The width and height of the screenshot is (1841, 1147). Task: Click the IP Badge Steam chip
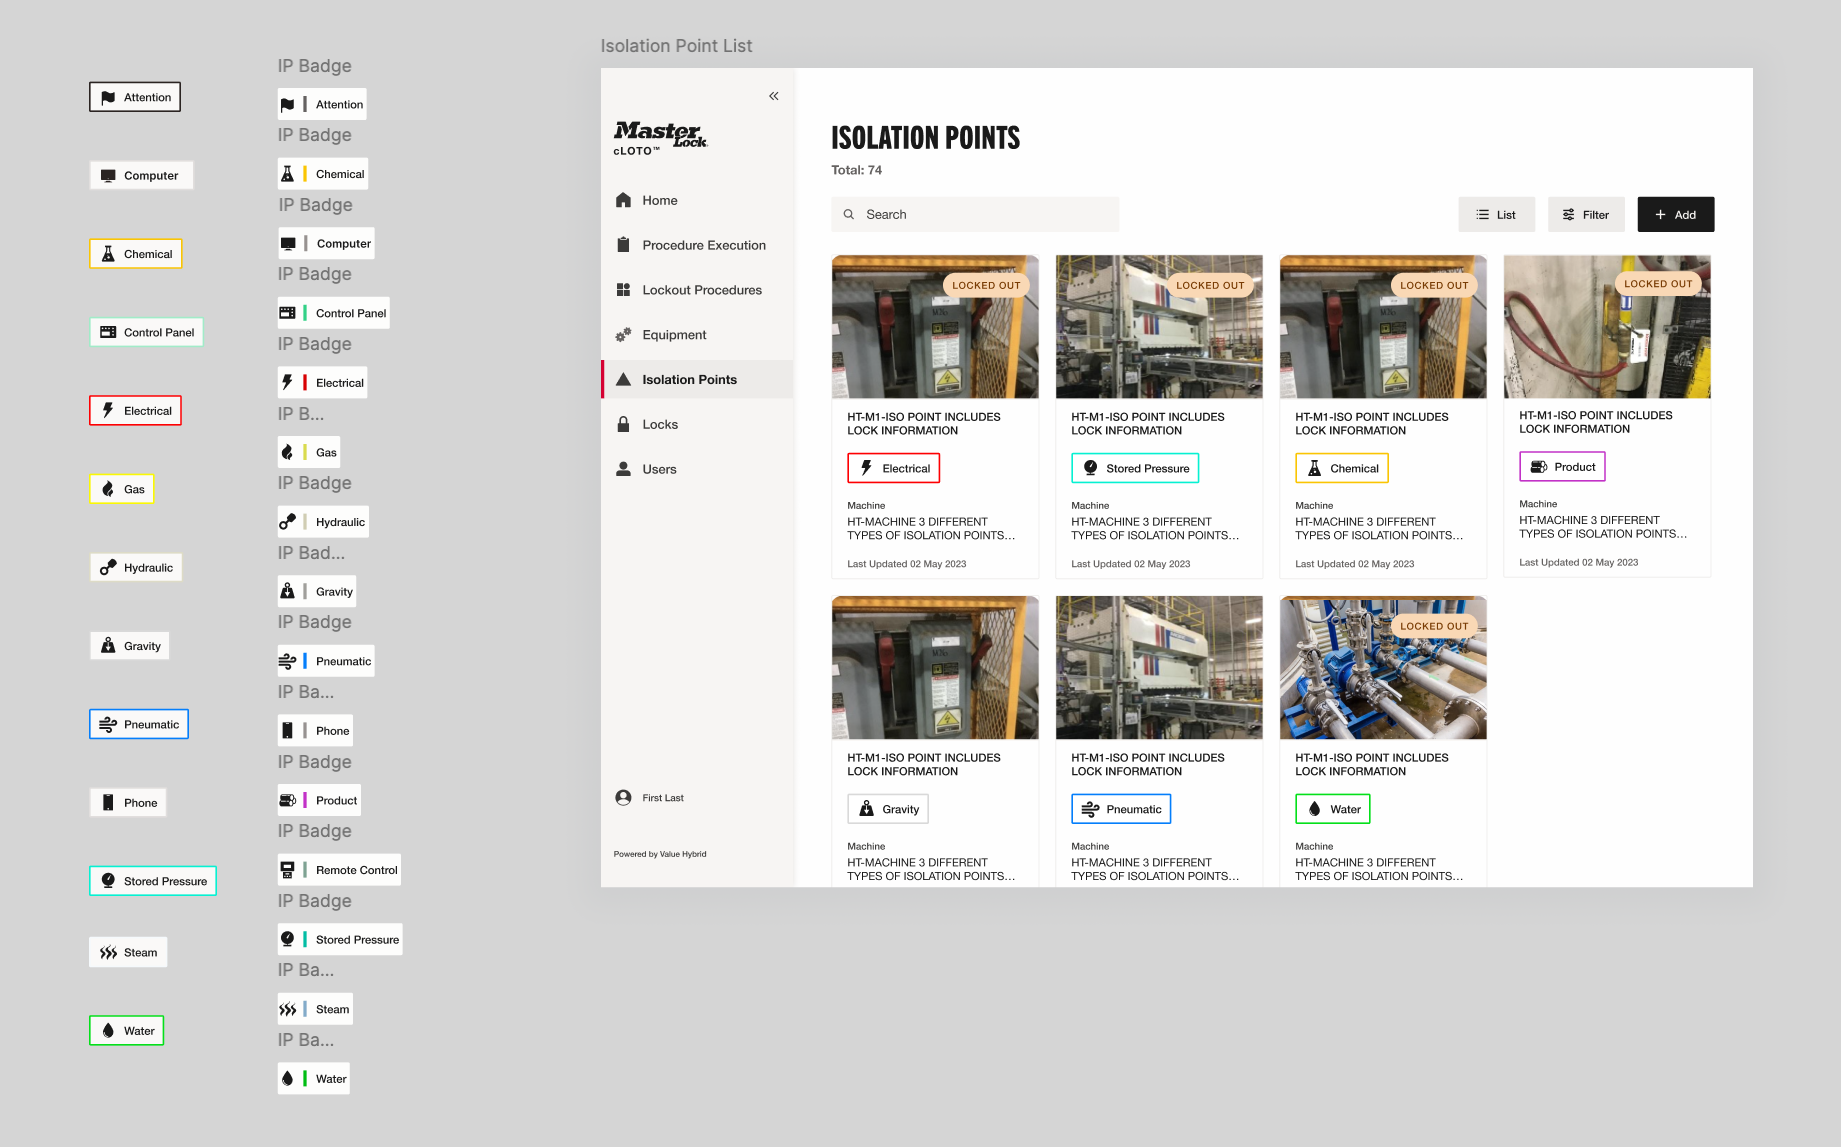tap(316, 1009)
